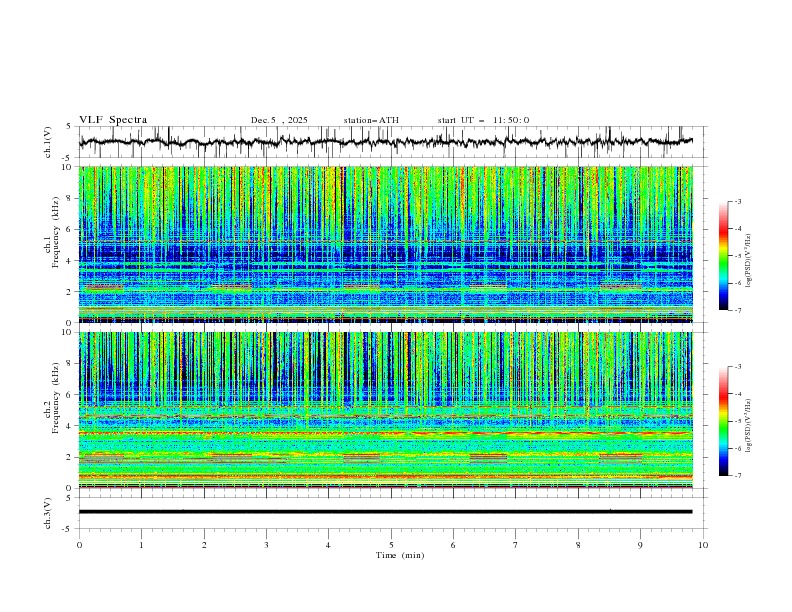Click the -3 value on ch.2 color bar

click(x=739, y=368)
